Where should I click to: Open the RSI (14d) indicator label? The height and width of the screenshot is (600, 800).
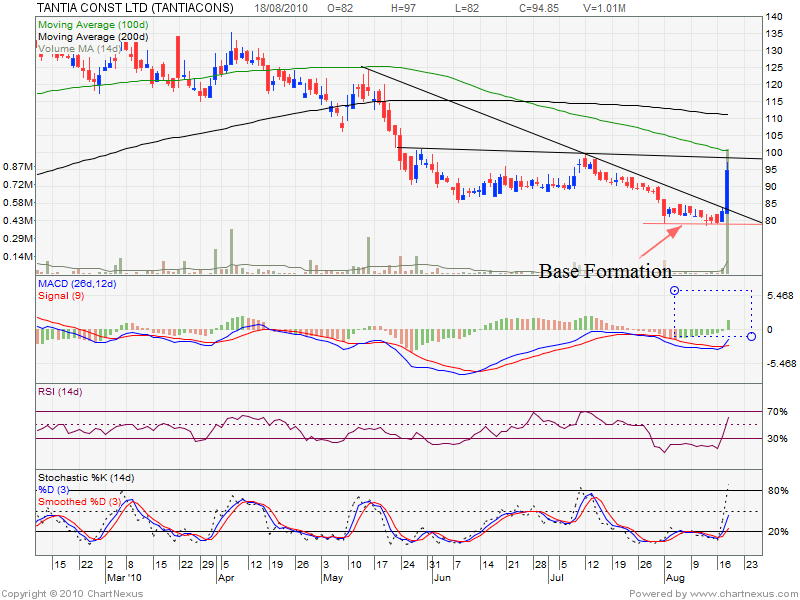(x=57, y=393)
